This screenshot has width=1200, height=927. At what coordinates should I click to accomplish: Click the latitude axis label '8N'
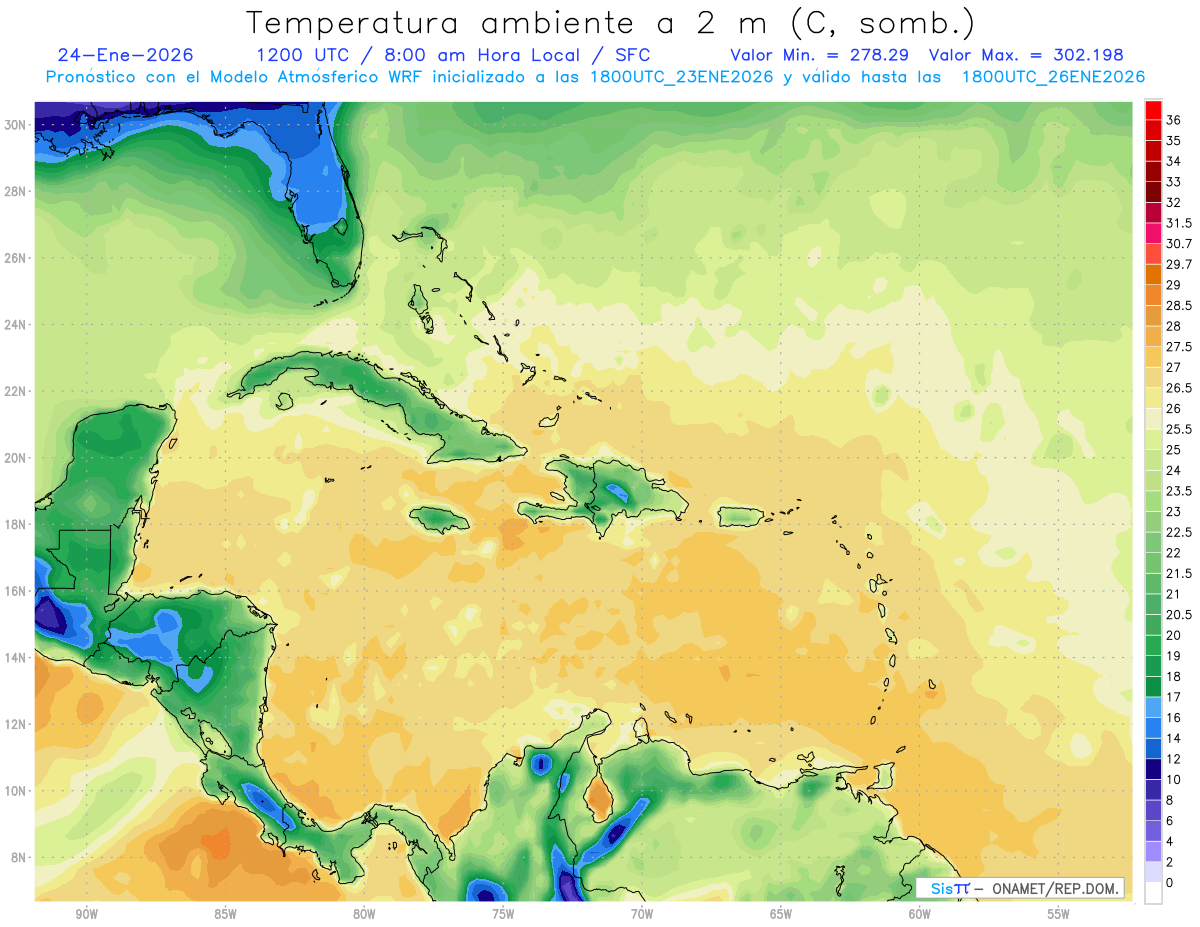coord(18,858)
